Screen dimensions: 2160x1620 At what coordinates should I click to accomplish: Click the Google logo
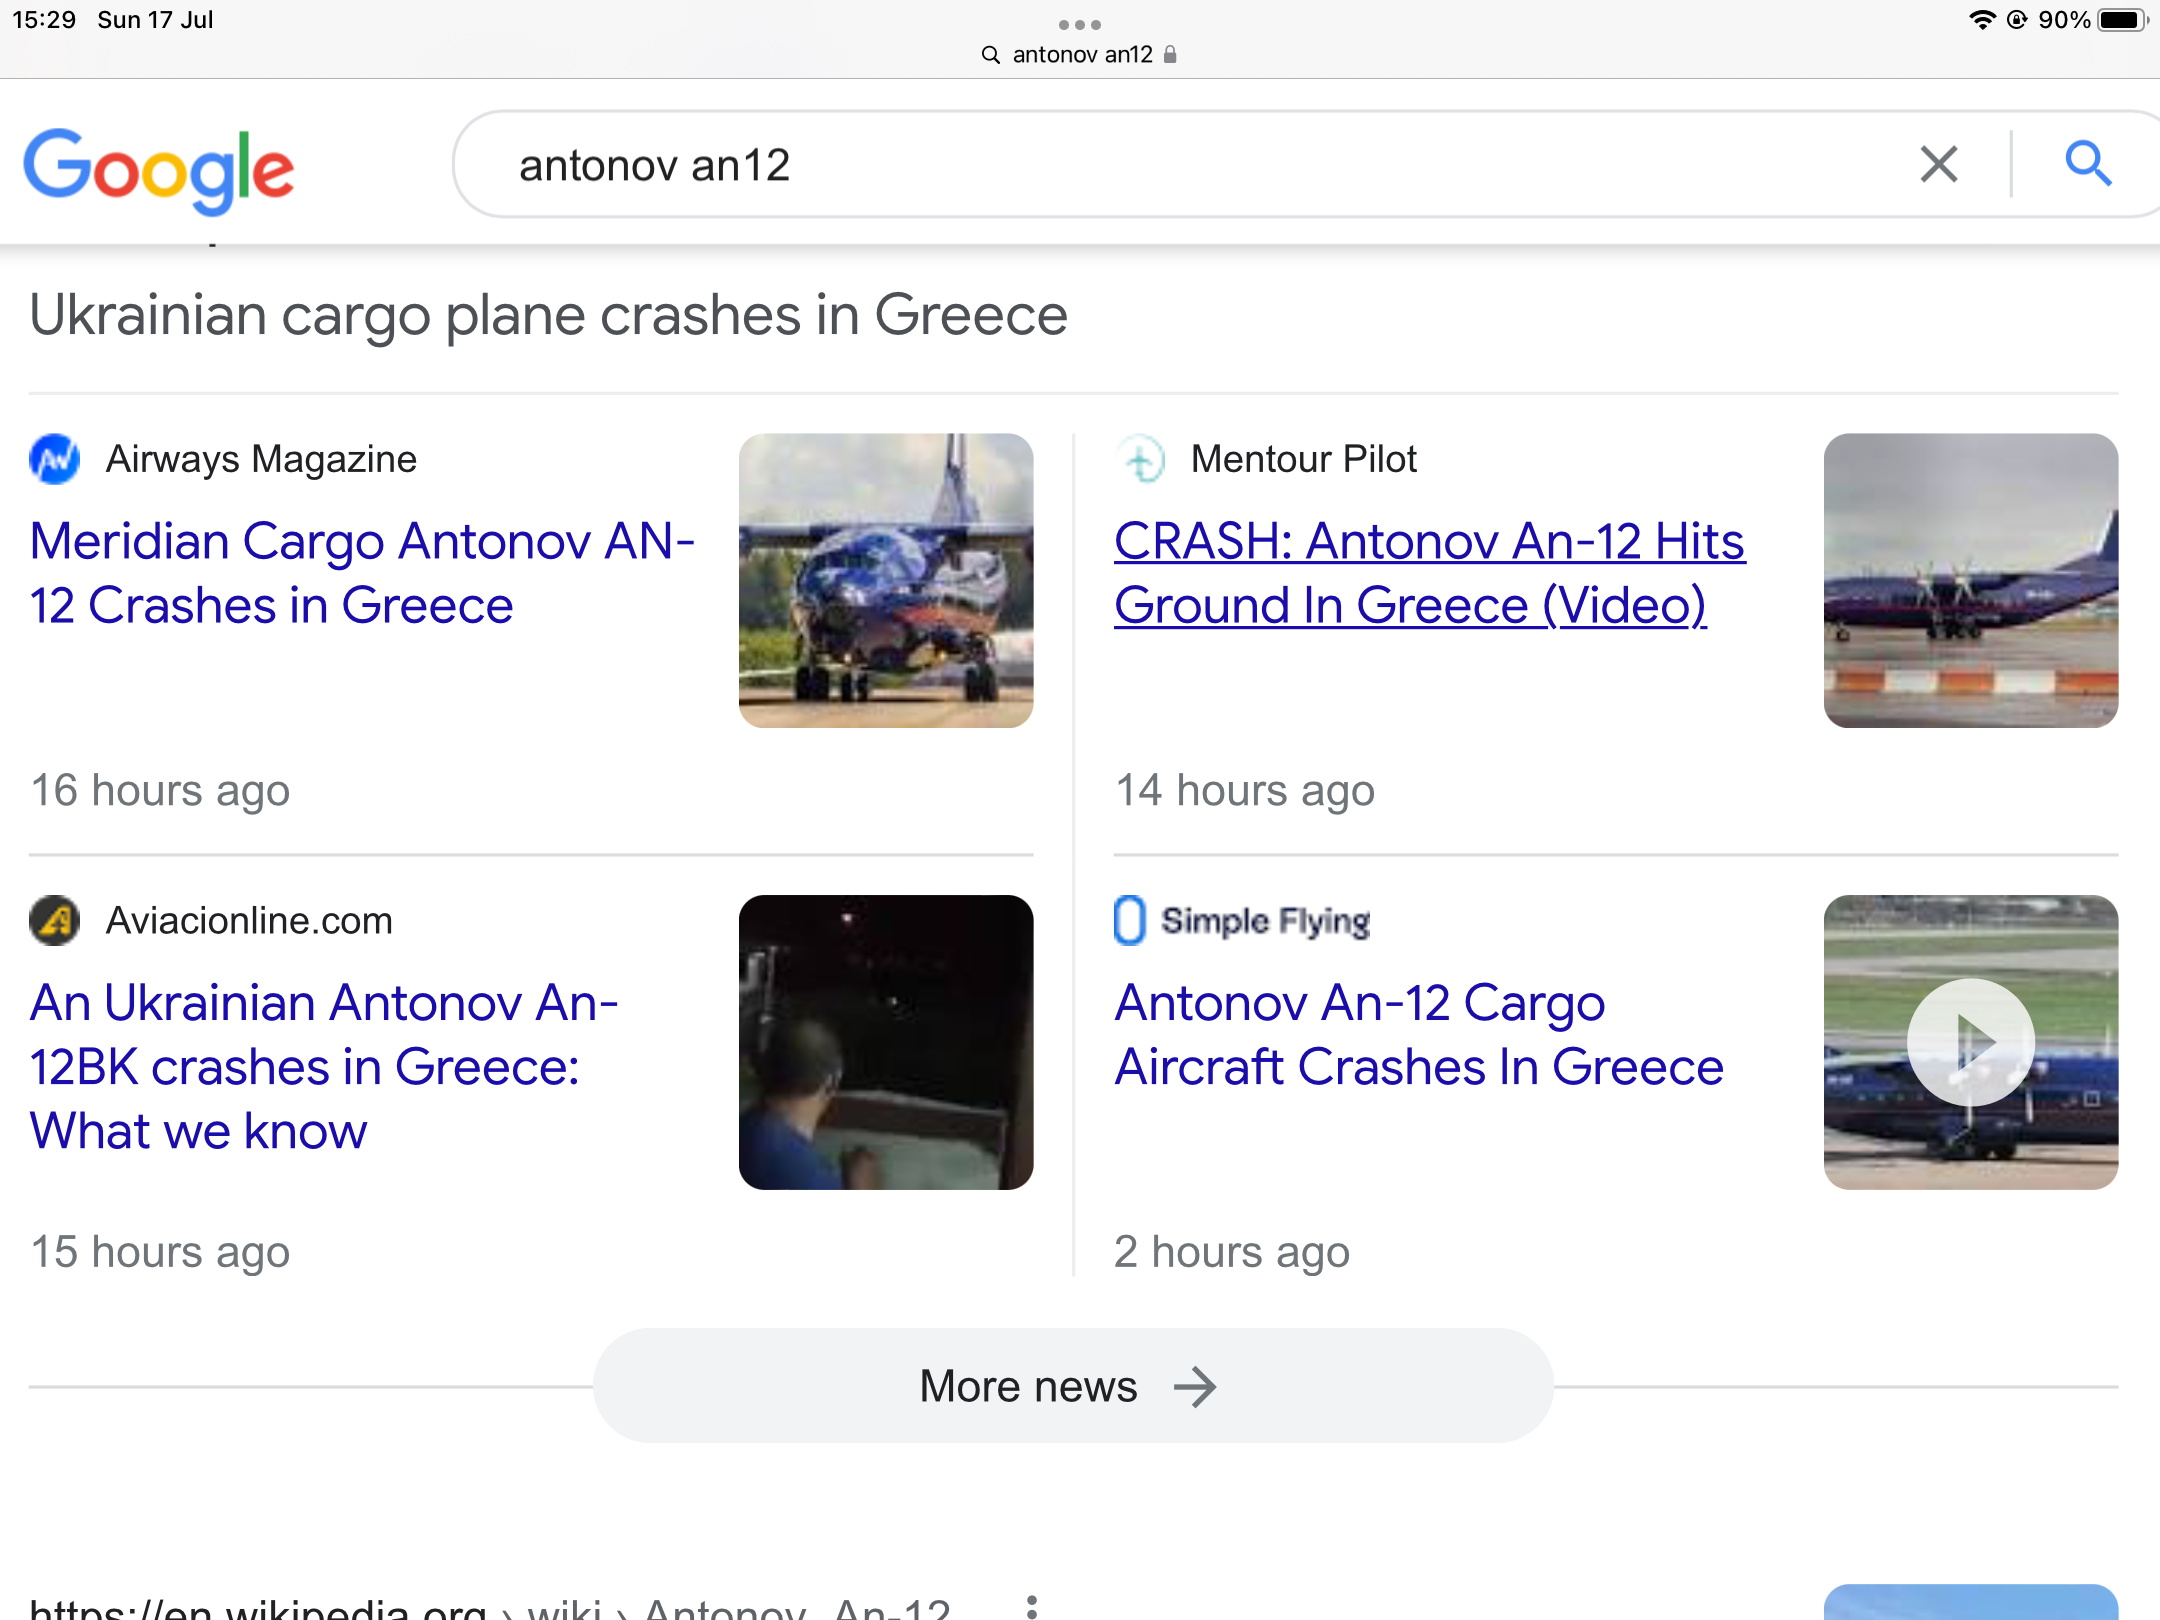(159, 170)
